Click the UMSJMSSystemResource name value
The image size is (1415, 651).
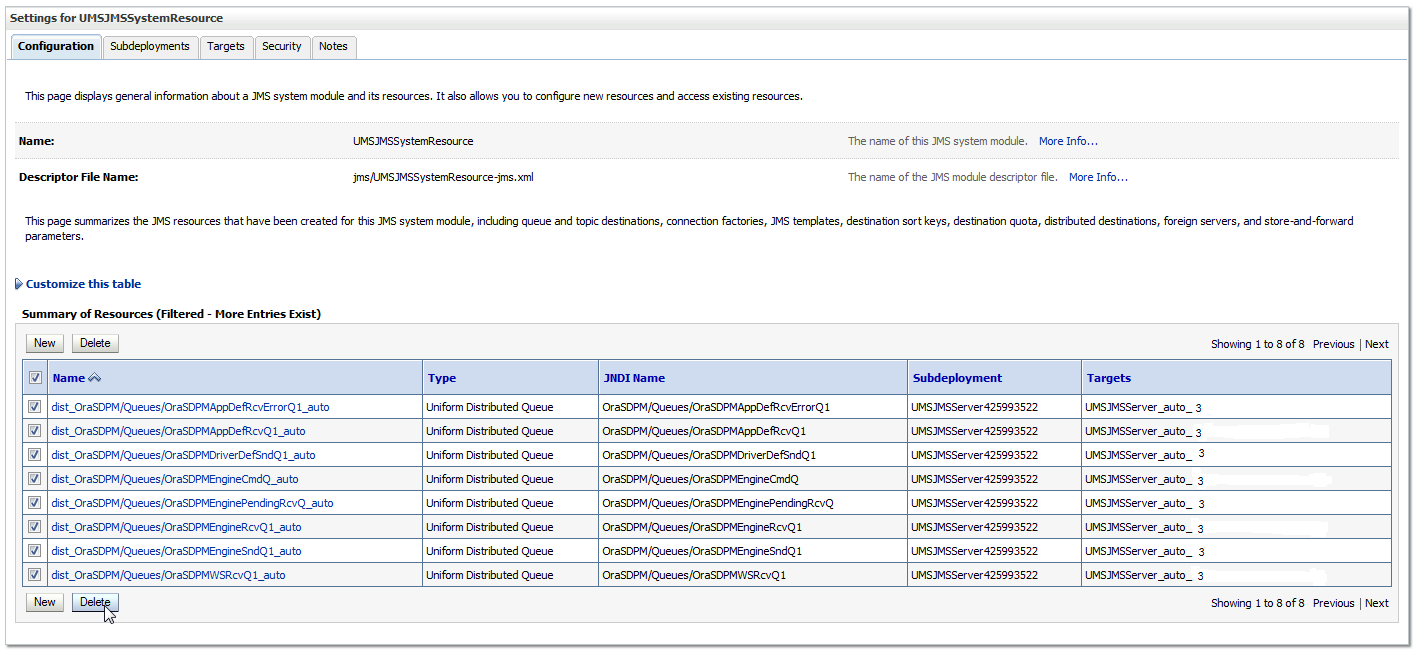point(413,141)
